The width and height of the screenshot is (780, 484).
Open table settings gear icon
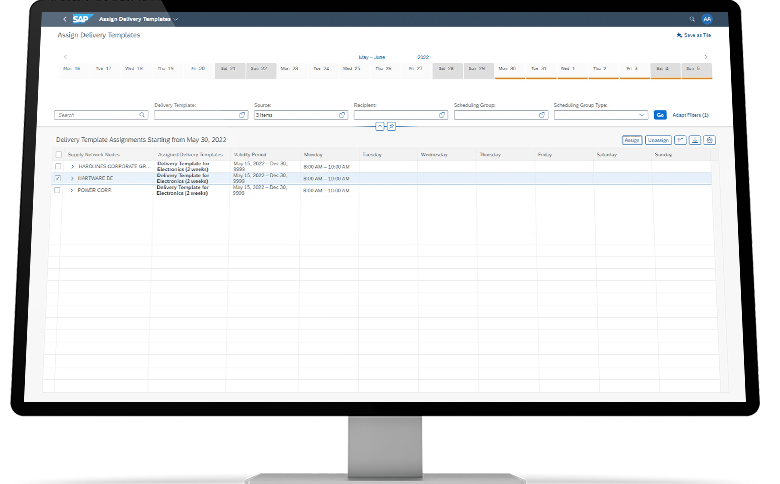pyautogui.click(x=709, y=140)
